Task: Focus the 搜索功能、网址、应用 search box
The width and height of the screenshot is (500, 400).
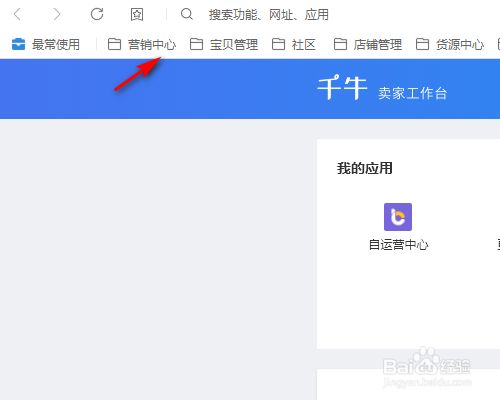Action: coord(269,14)
